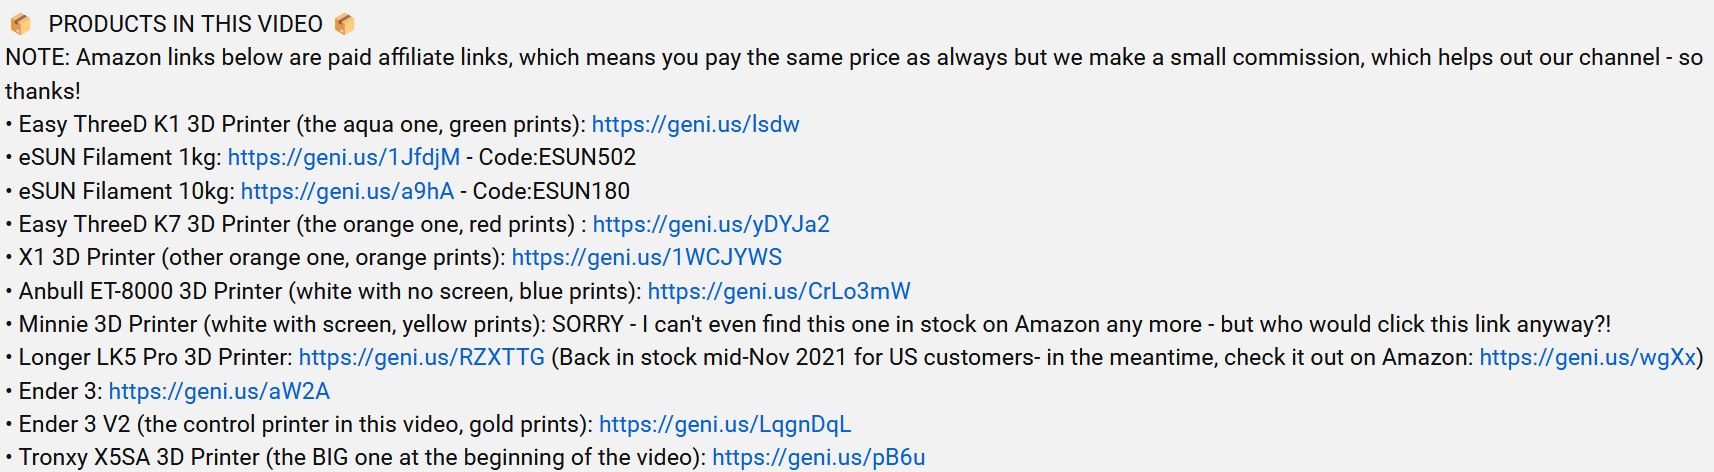Open the Anbull ET-8000 printer link

(779, 291)
